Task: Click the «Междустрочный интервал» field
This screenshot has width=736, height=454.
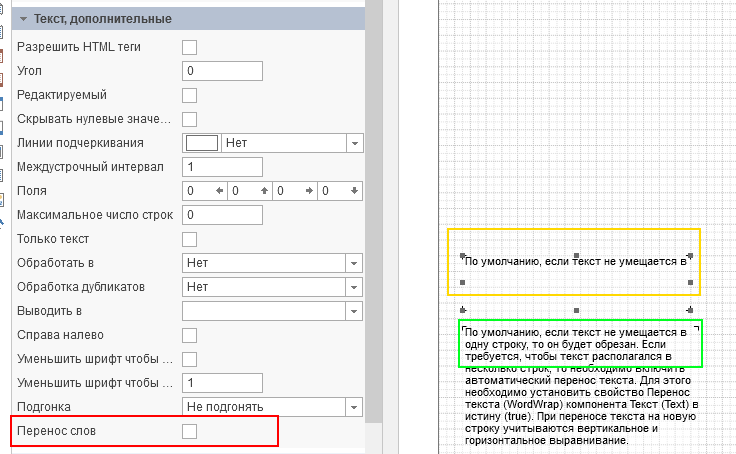Action: pos(222,167)
